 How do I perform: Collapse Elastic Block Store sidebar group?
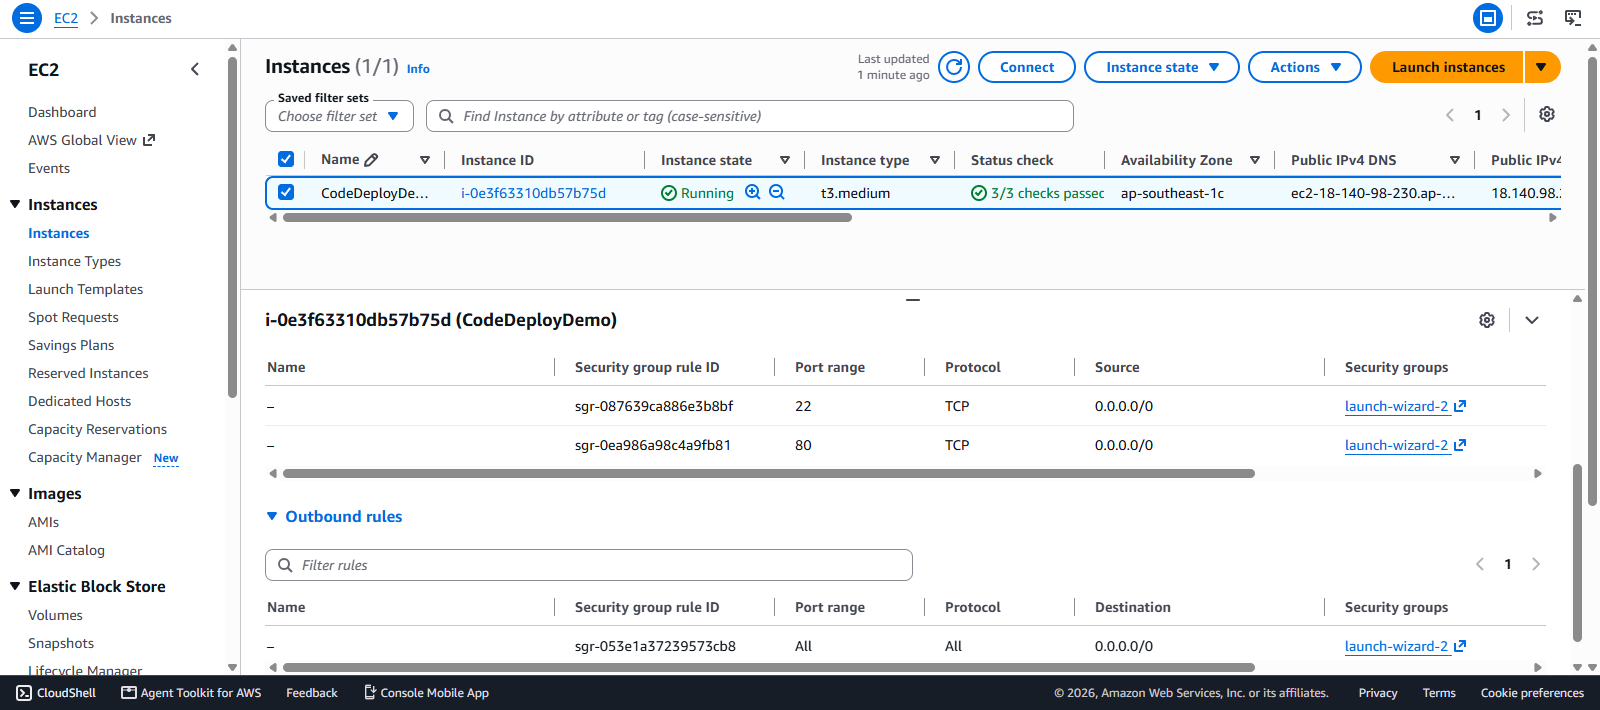(x=15, y=586)
